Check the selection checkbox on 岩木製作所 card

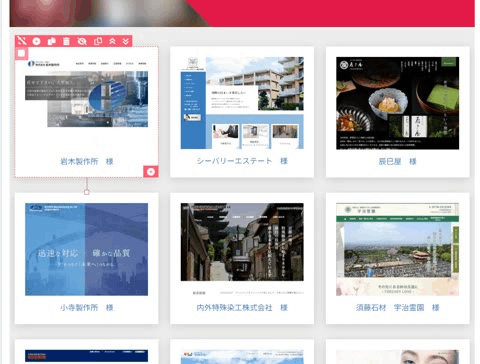coord(22,53)
